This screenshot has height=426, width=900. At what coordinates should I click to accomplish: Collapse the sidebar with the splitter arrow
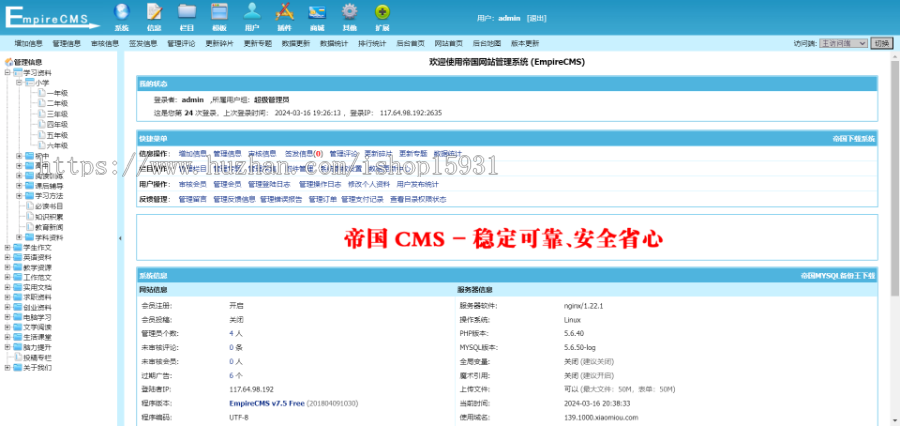pyautogui.click(x=120, y=238)
